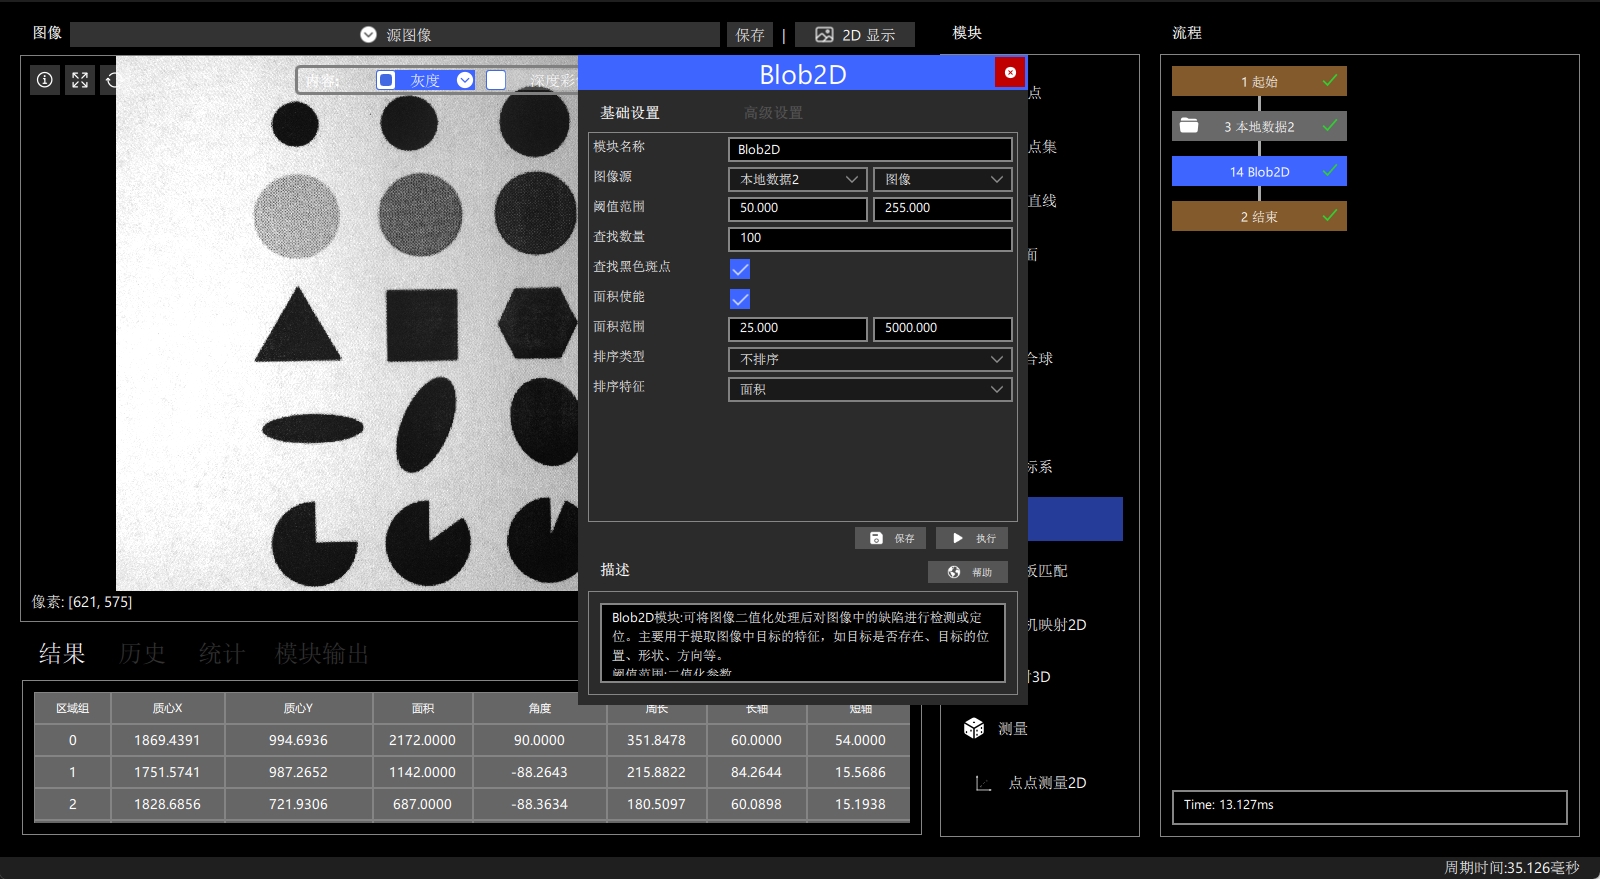Click the area maximum 5000.000 field

click(x=943, y=329)
